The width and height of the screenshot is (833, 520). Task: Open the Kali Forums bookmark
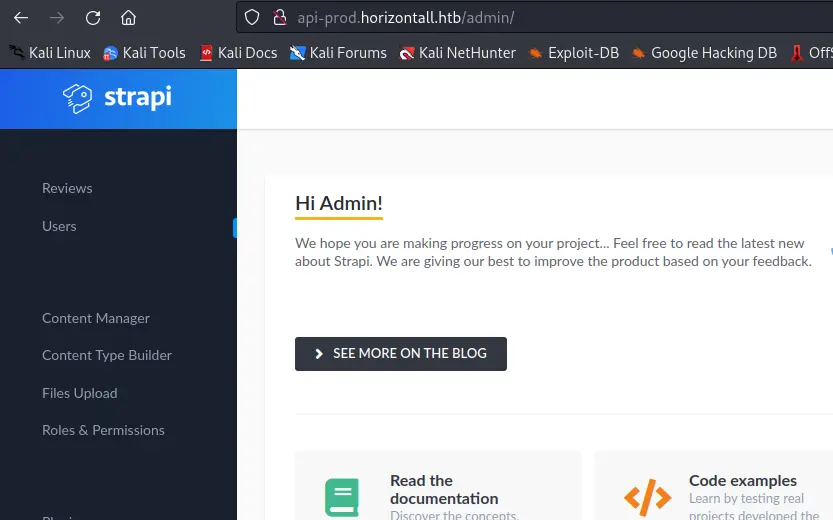tap(338, 53)
